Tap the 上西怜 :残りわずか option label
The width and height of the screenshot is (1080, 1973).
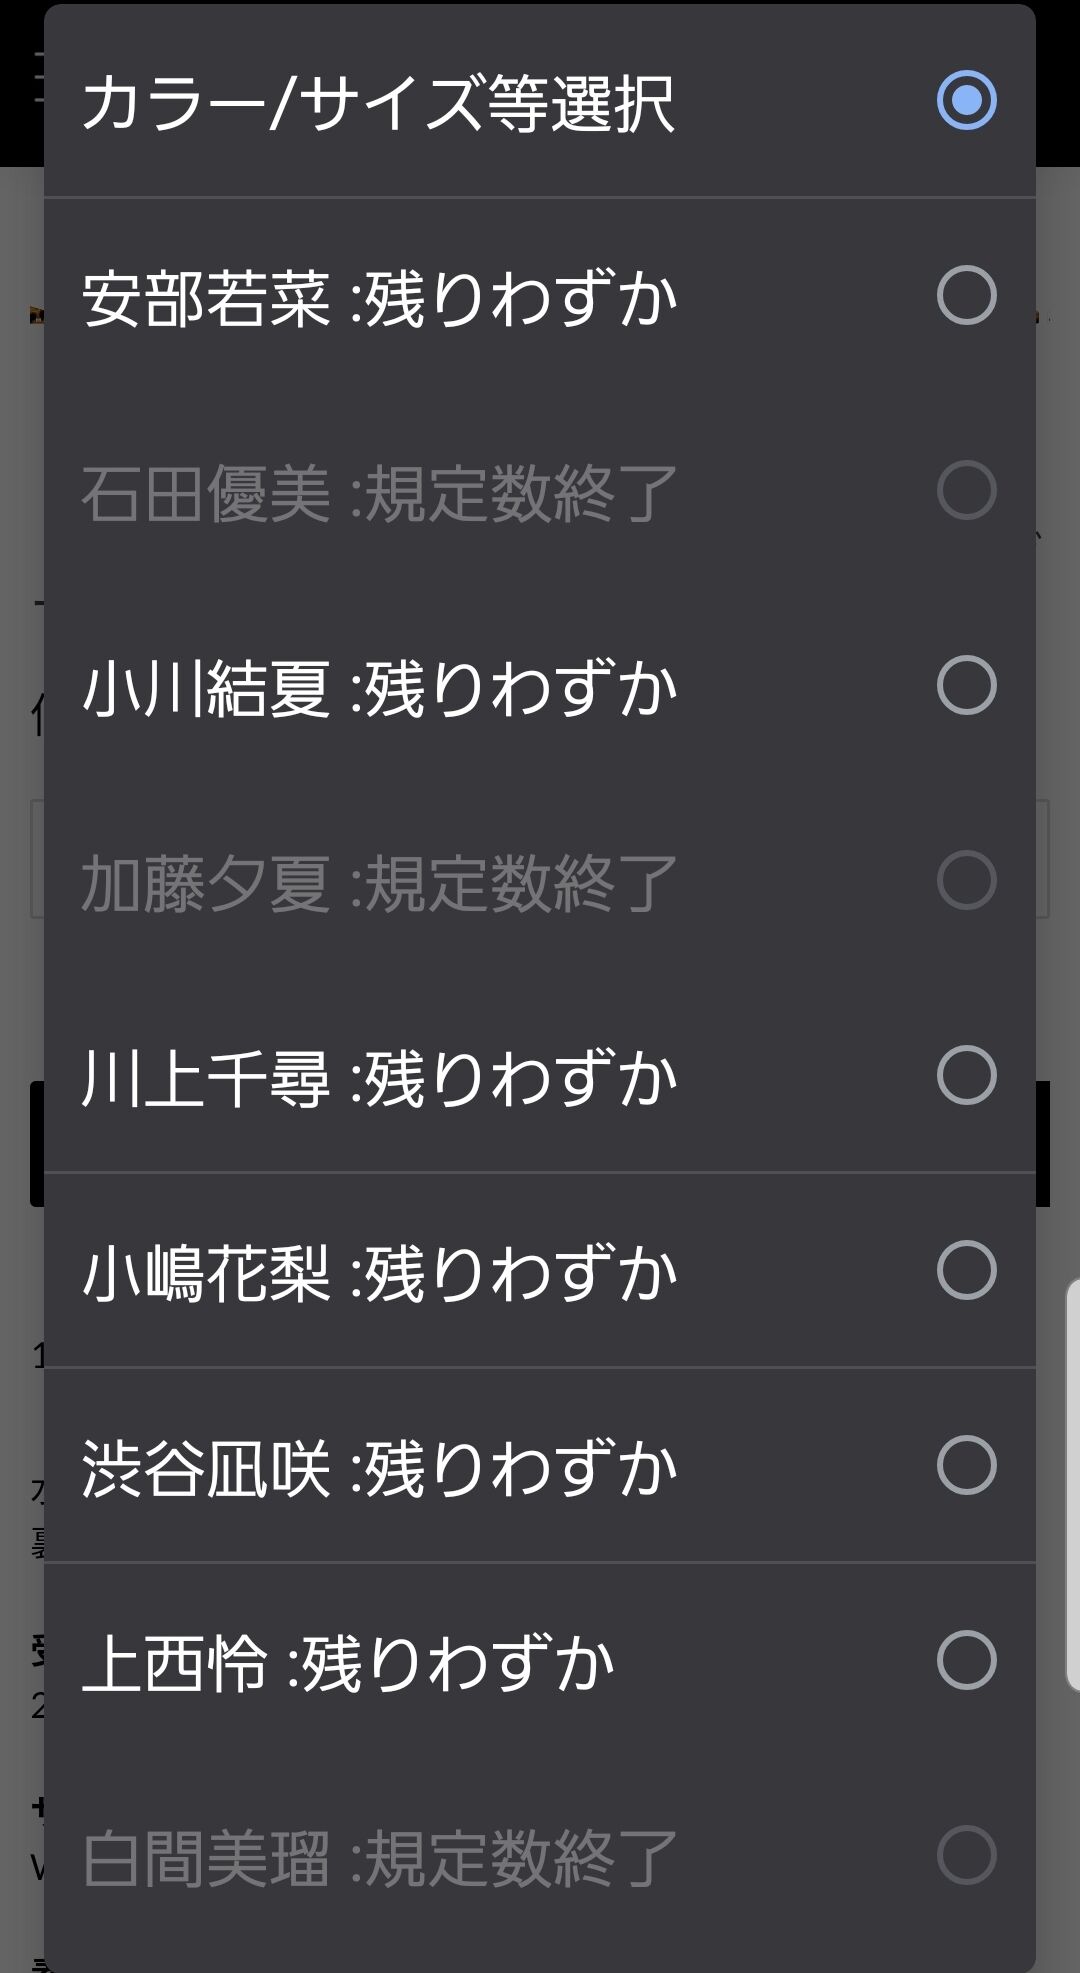pyautogui.click(x=348, y=1663)
